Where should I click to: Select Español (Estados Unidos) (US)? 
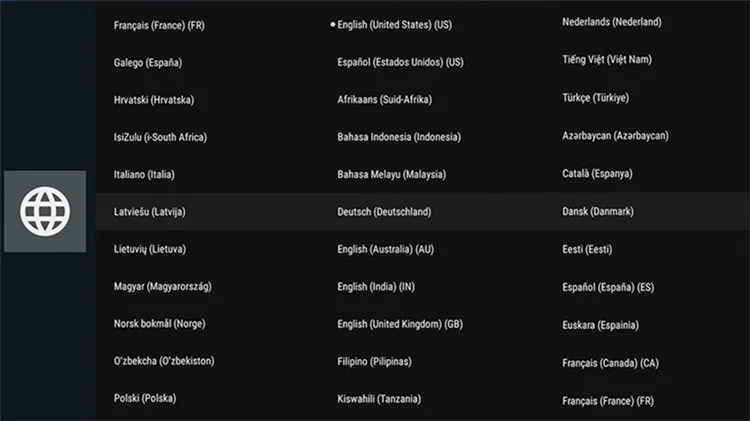[x=400, y=62]
